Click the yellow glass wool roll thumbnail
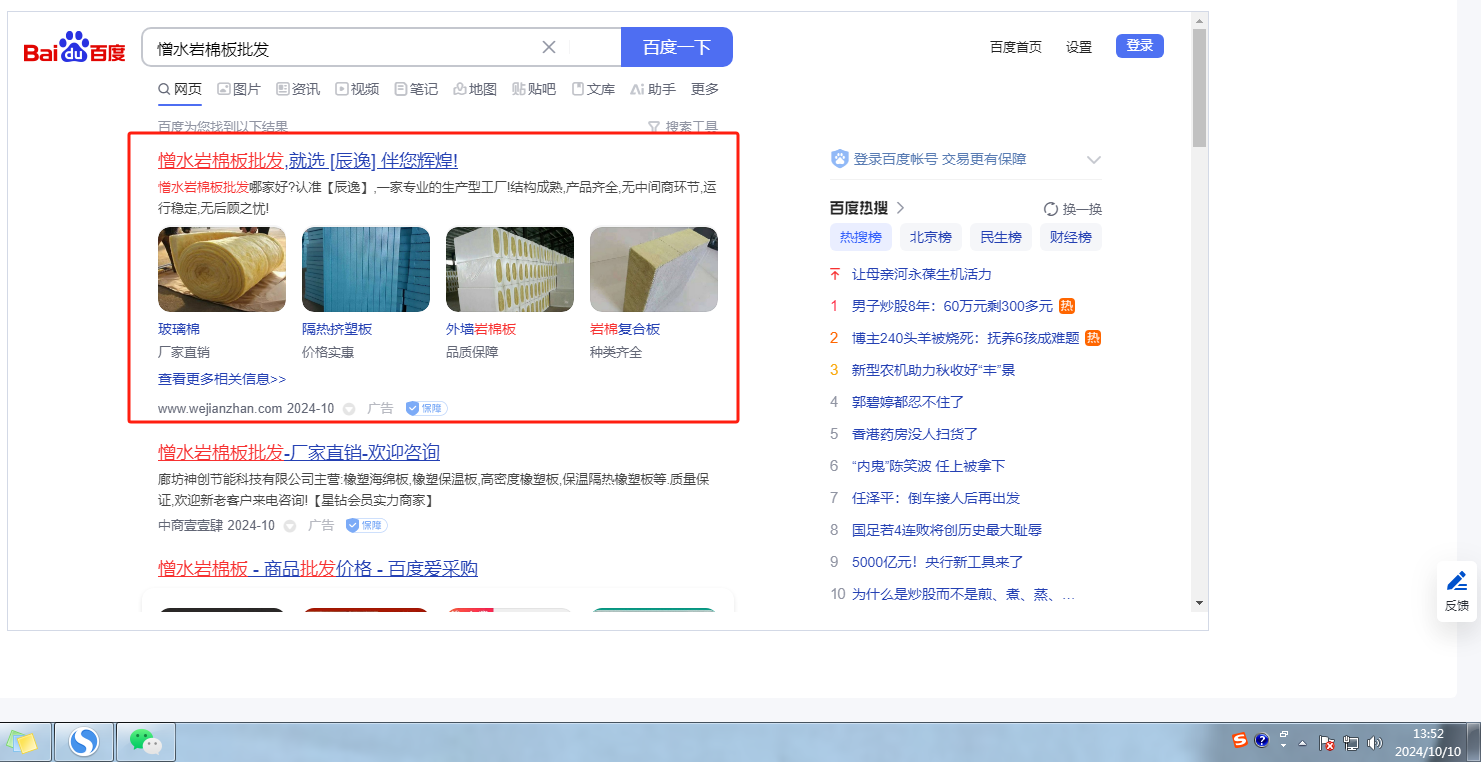The height and width of the screenshot is (762, 1481). (x=222, y=270)
